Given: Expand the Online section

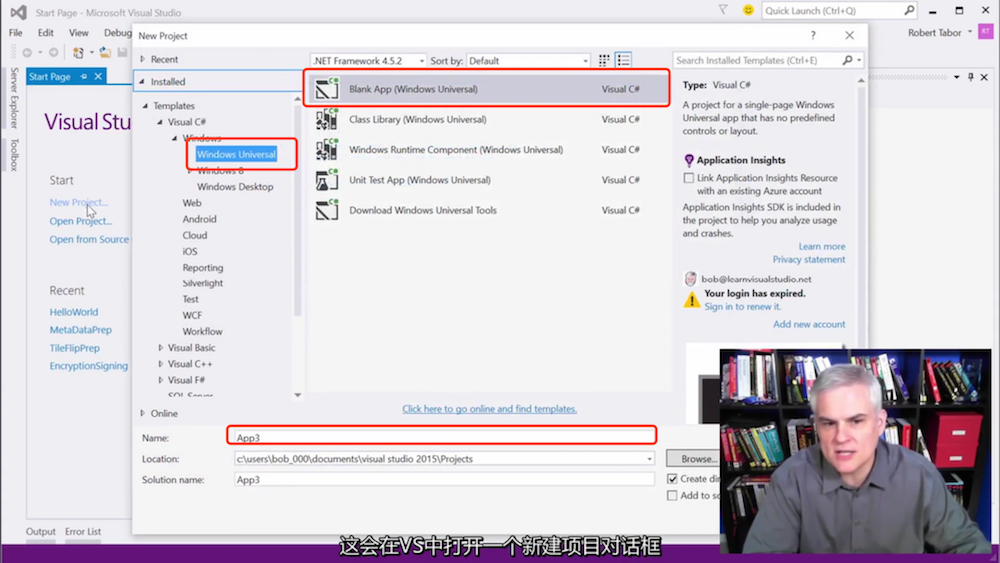Looking at the screenshot, I should pyautogui.click(x=143, y=413).
